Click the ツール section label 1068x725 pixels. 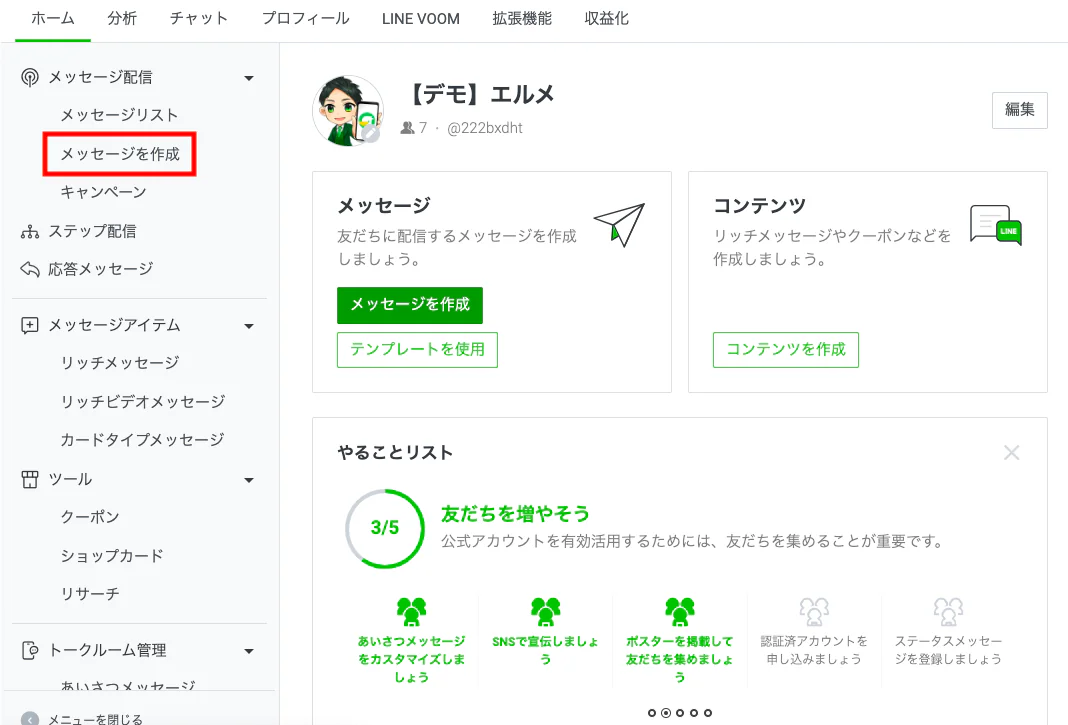click(70, 480)
